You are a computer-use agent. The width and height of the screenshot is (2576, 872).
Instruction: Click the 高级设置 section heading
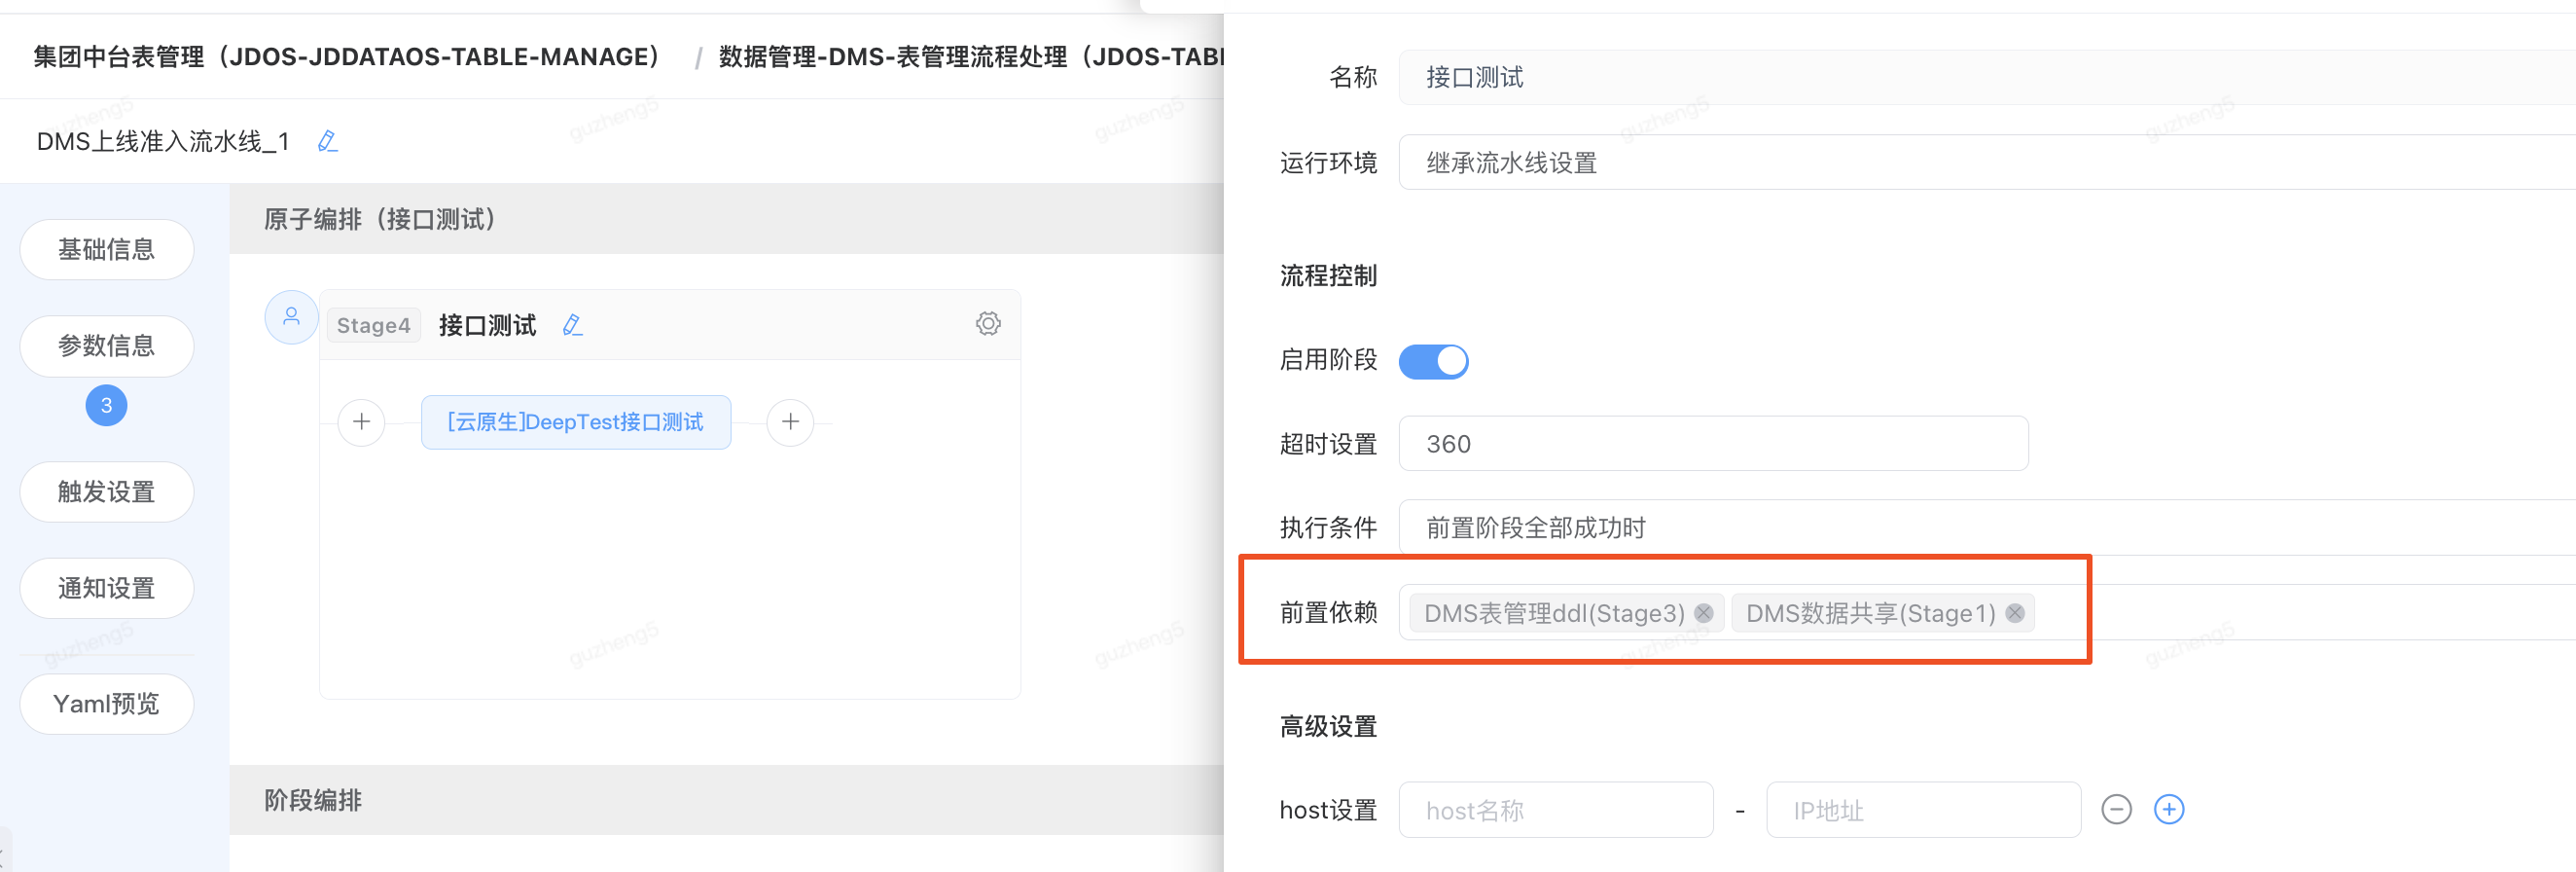click(x=1328, y=727)
